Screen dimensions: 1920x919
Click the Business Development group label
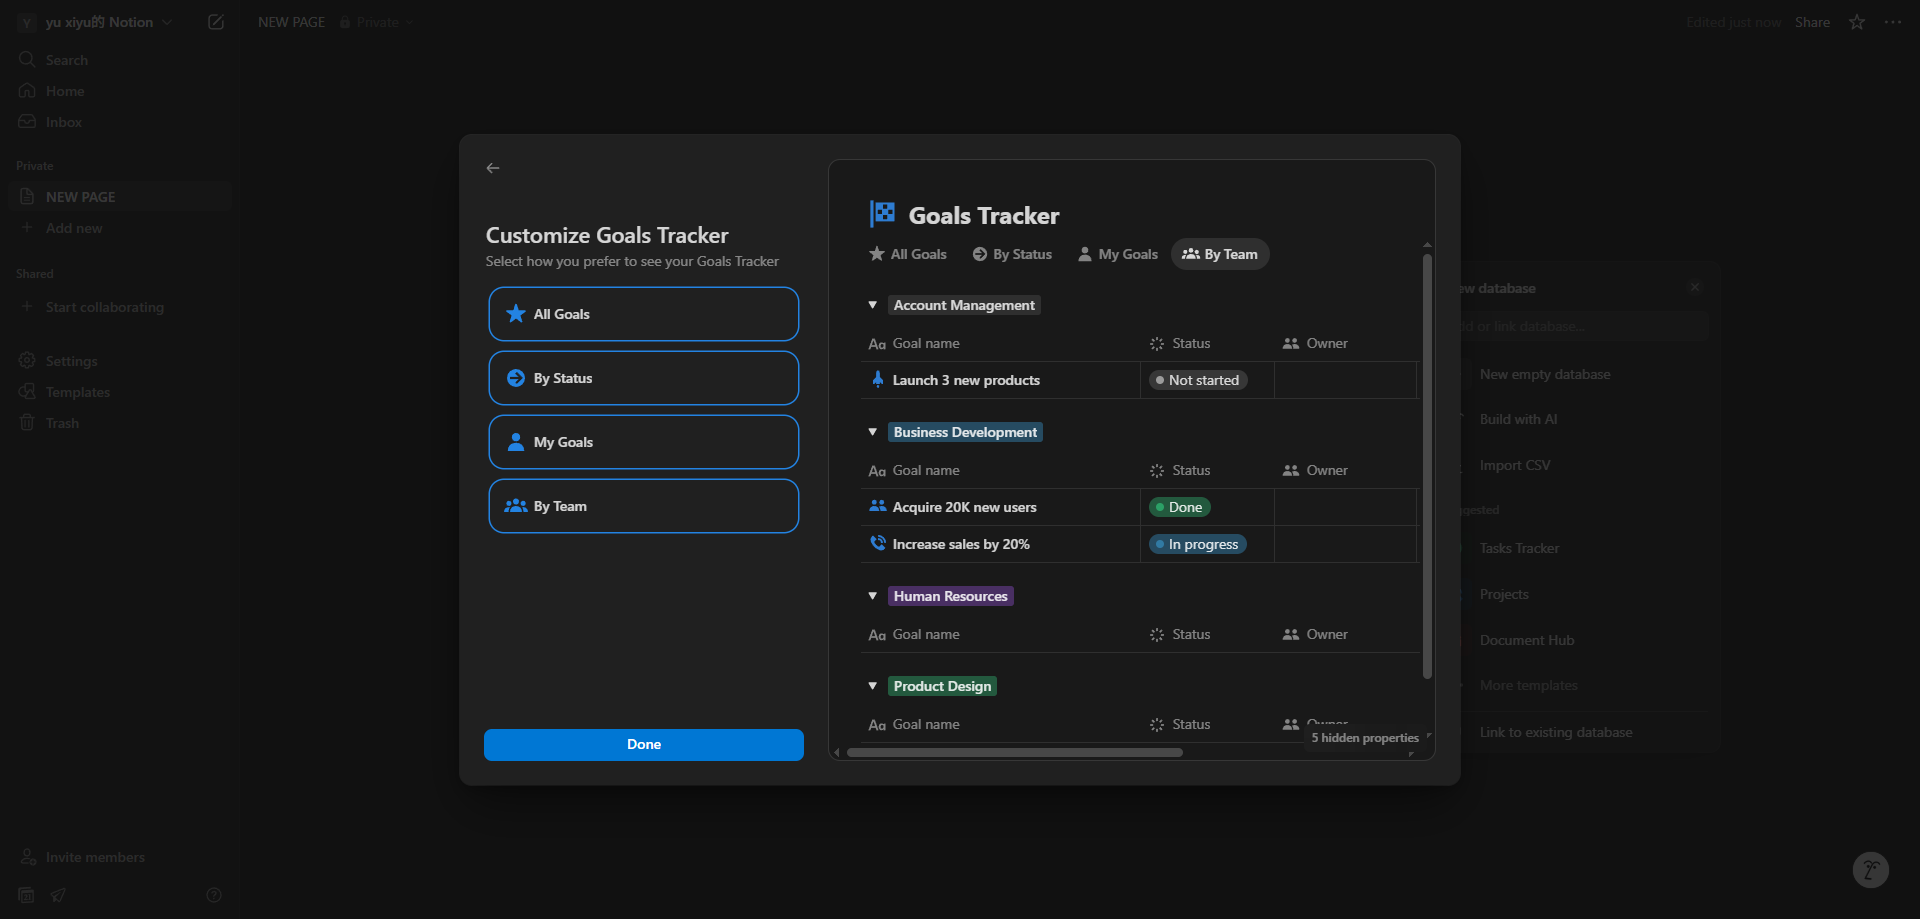pyautogui.click(x=965, y=432)
